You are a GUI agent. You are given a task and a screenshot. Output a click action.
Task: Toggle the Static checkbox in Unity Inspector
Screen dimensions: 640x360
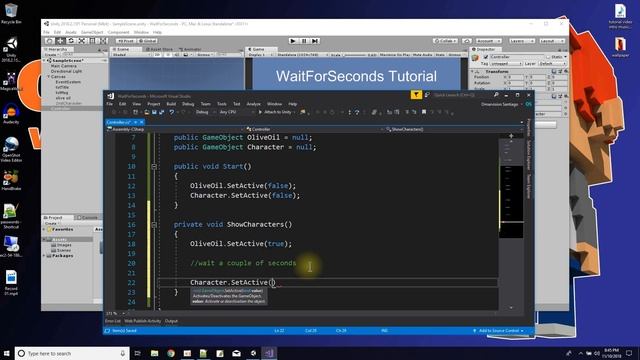(x=548, y=57)
